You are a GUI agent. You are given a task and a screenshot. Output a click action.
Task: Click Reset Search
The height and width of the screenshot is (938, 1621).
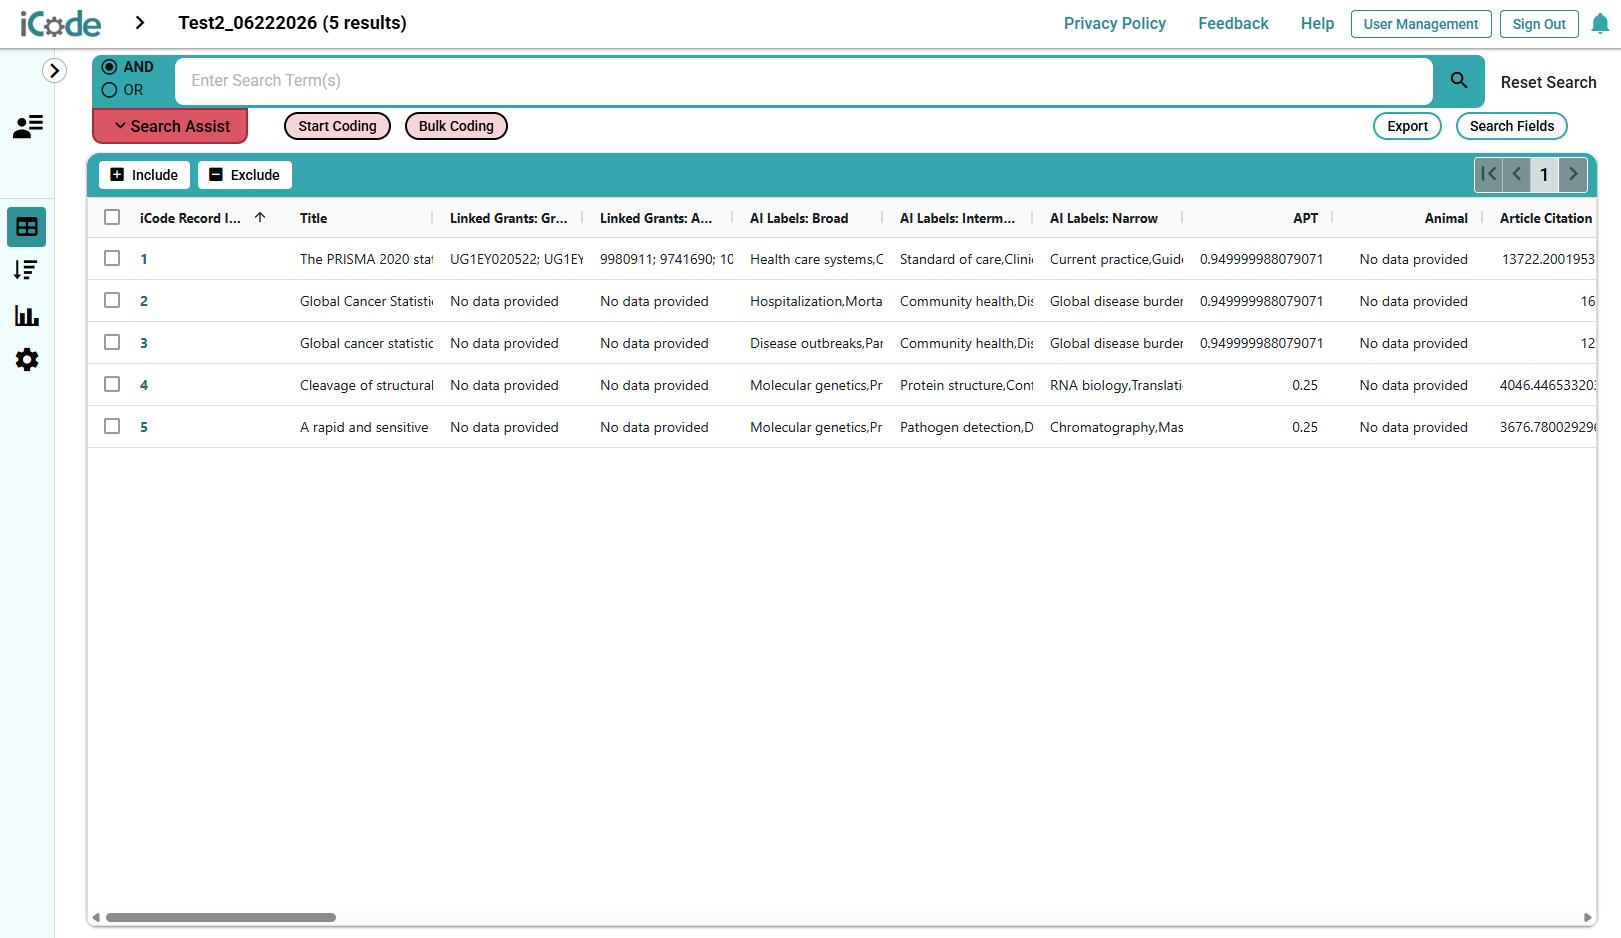pyautogui.click(x=1548, y=82)
